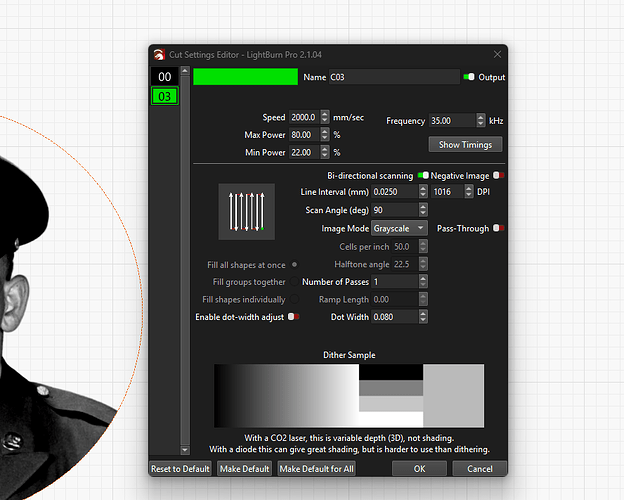The width and height of the screenshot is (624, 500).
Task: Click Reset to Default button
Action: pyautogui.click(x=180, y=469)
